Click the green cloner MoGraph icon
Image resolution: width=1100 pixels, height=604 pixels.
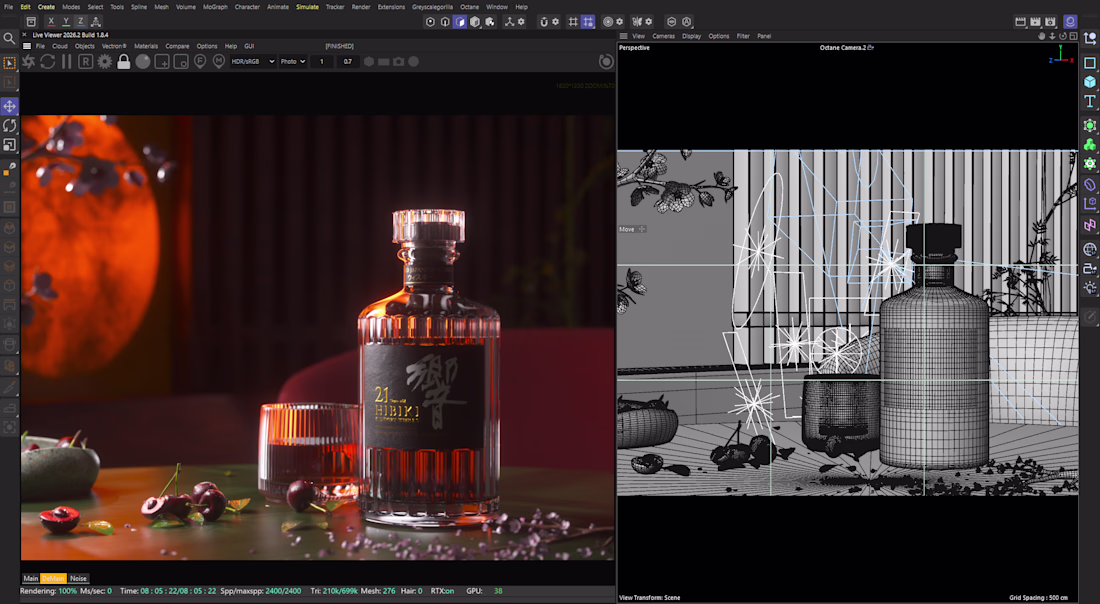click(x=1089, y=145)
